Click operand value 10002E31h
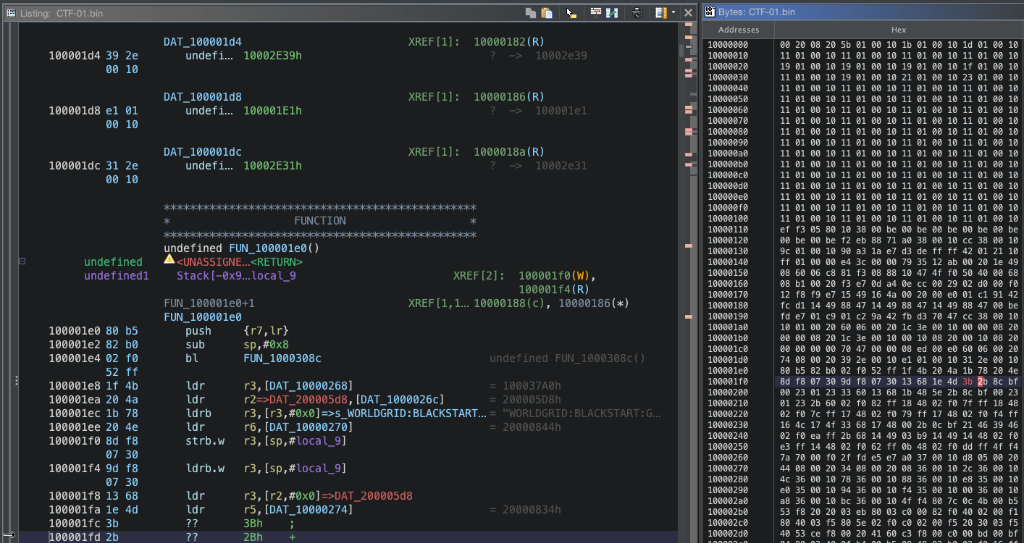Screen dimensions: 1024x543 click(272, 165)
